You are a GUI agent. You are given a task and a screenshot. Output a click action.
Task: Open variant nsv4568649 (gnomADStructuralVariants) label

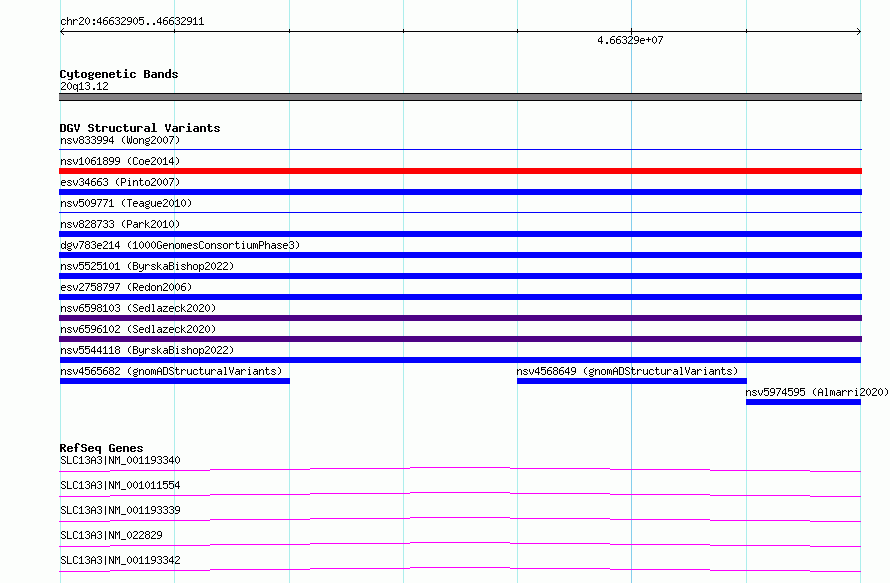point(627,371)
